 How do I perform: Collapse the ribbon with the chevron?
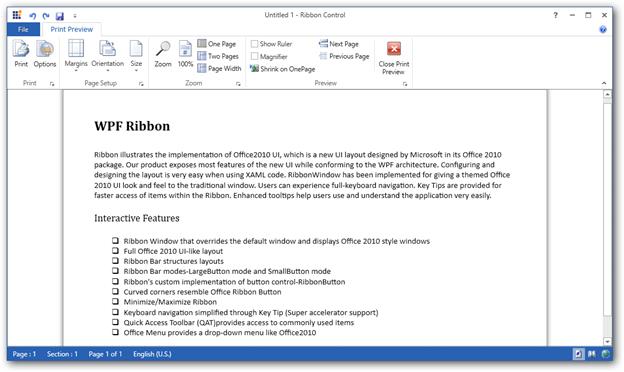604,83
